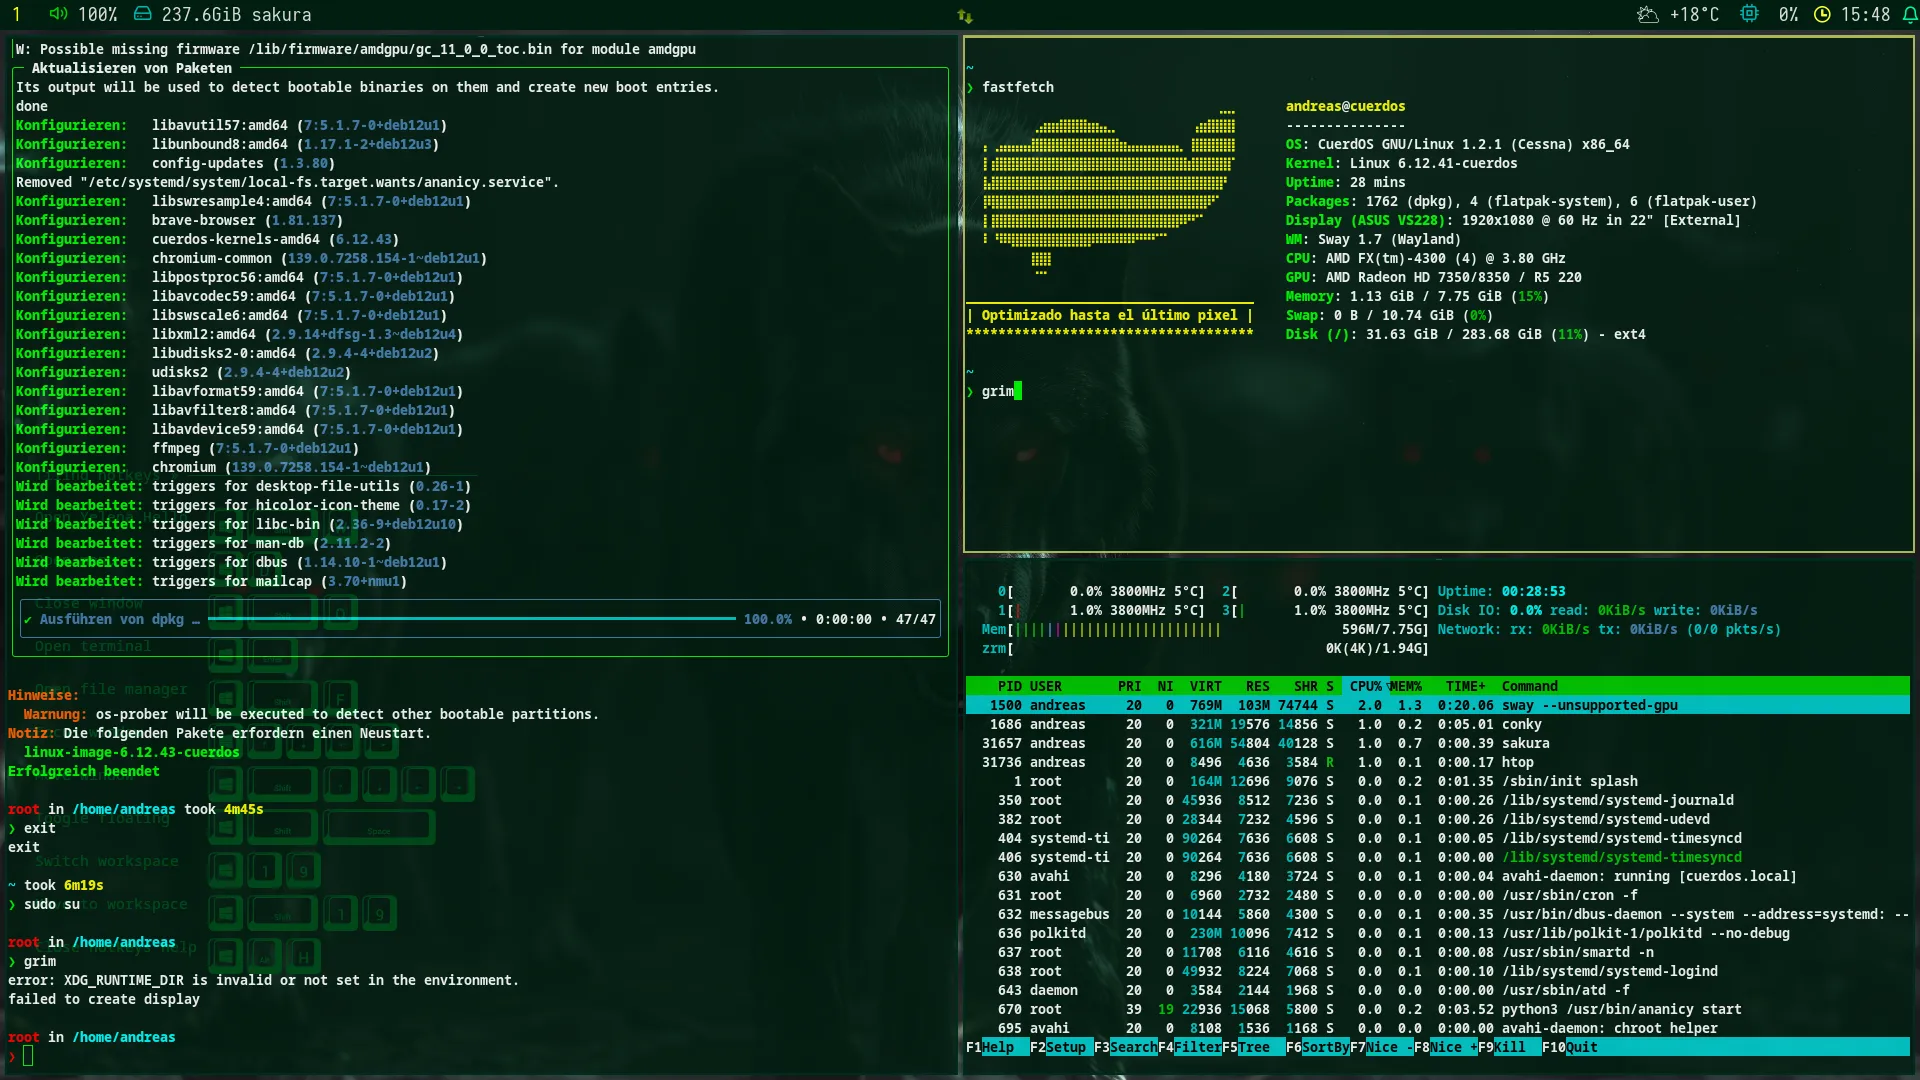The image size is (1920, 1080).
Task: Sort by MEM% column header in htop
Action: click(1405, 686)
